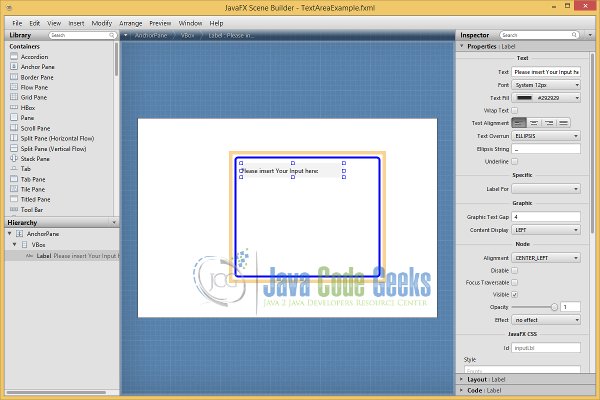Click the Opacity slider handle

point(554,307)
